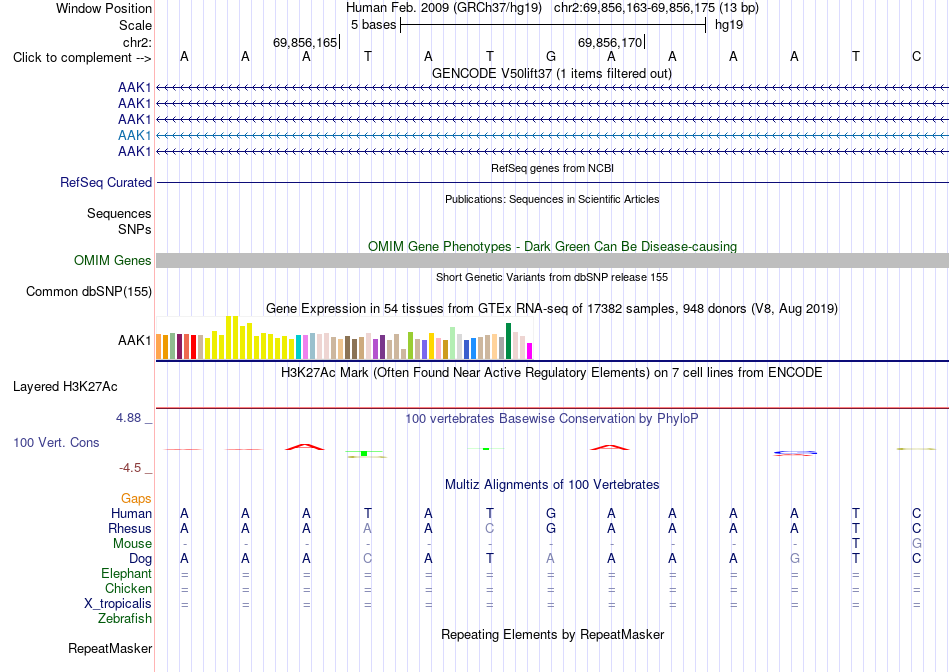950x672 pixels.
Task: Click the Scale label at top left
Action: click(135, 25)
